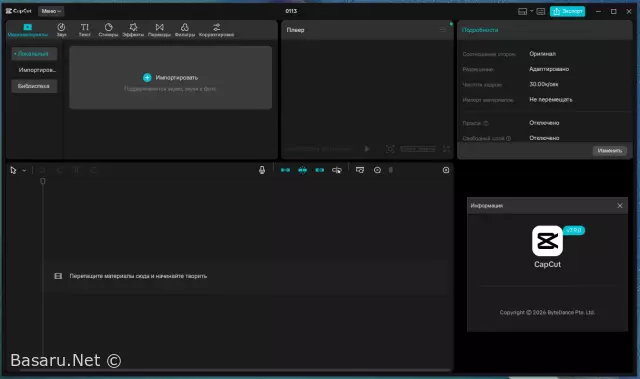Open the Подробности details tab

pyautogui.click(x=480, y=30)
